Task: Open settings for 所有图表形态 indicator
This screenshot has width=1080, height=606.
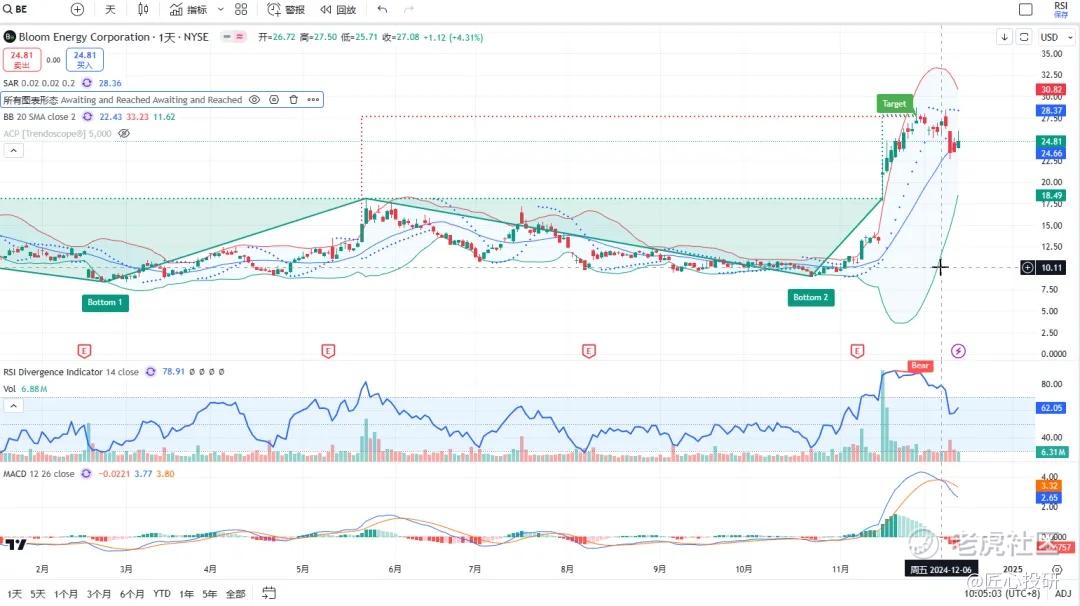Action: click(274, 100)
